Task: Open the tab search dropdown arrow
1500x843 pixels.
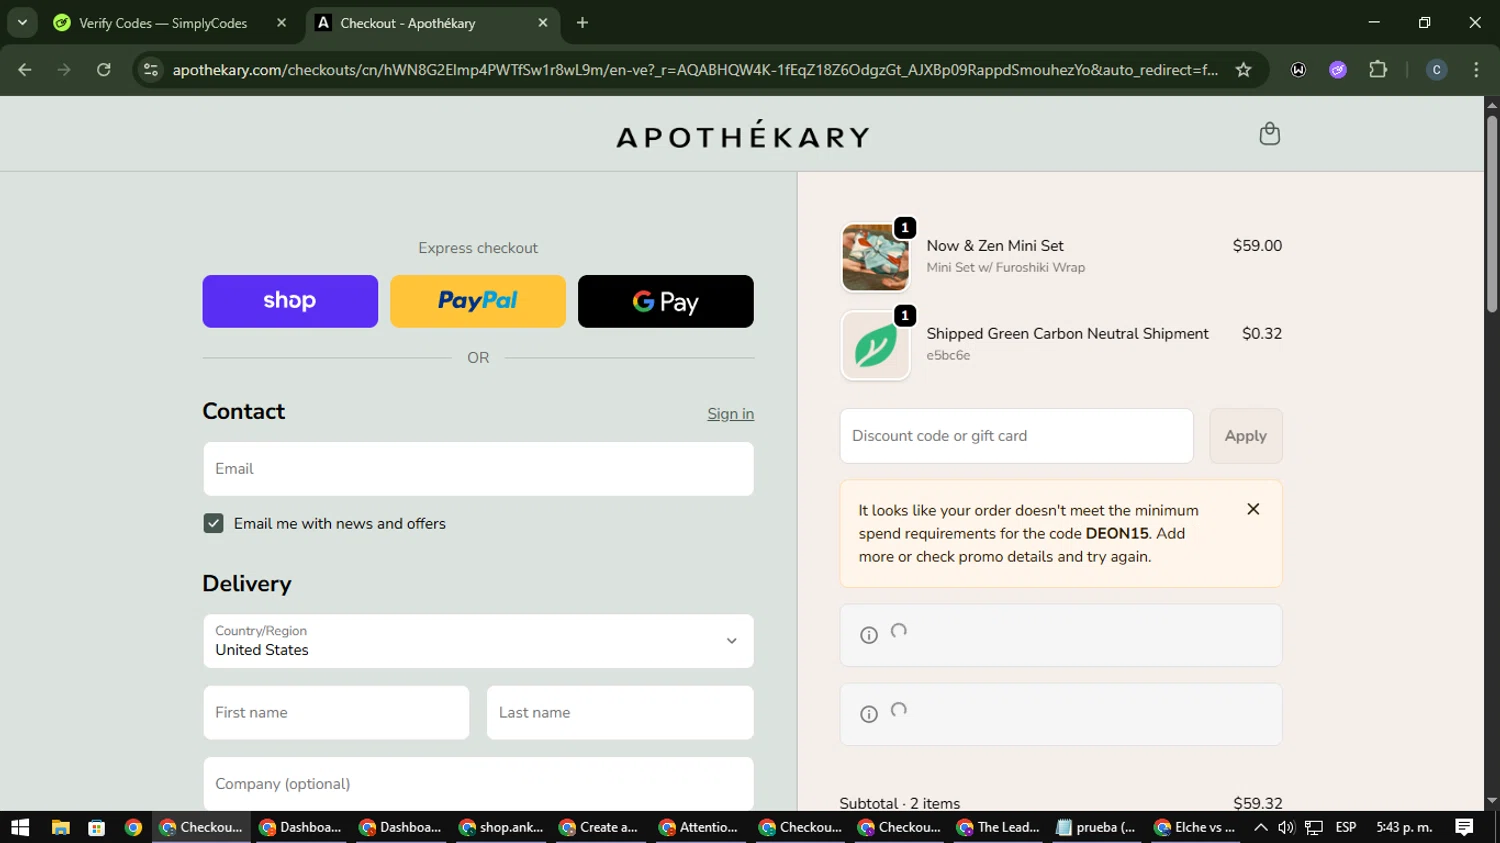Action: 22,22
